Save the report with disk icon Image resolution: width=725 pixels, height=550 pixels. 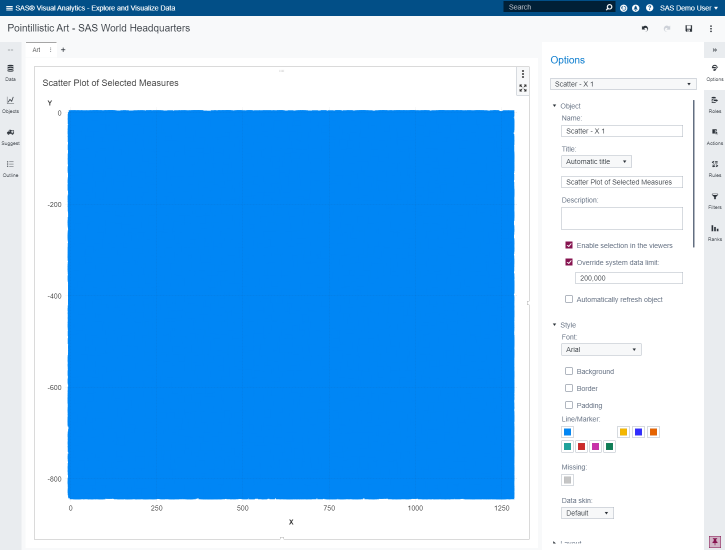click(x=688, y=29)
